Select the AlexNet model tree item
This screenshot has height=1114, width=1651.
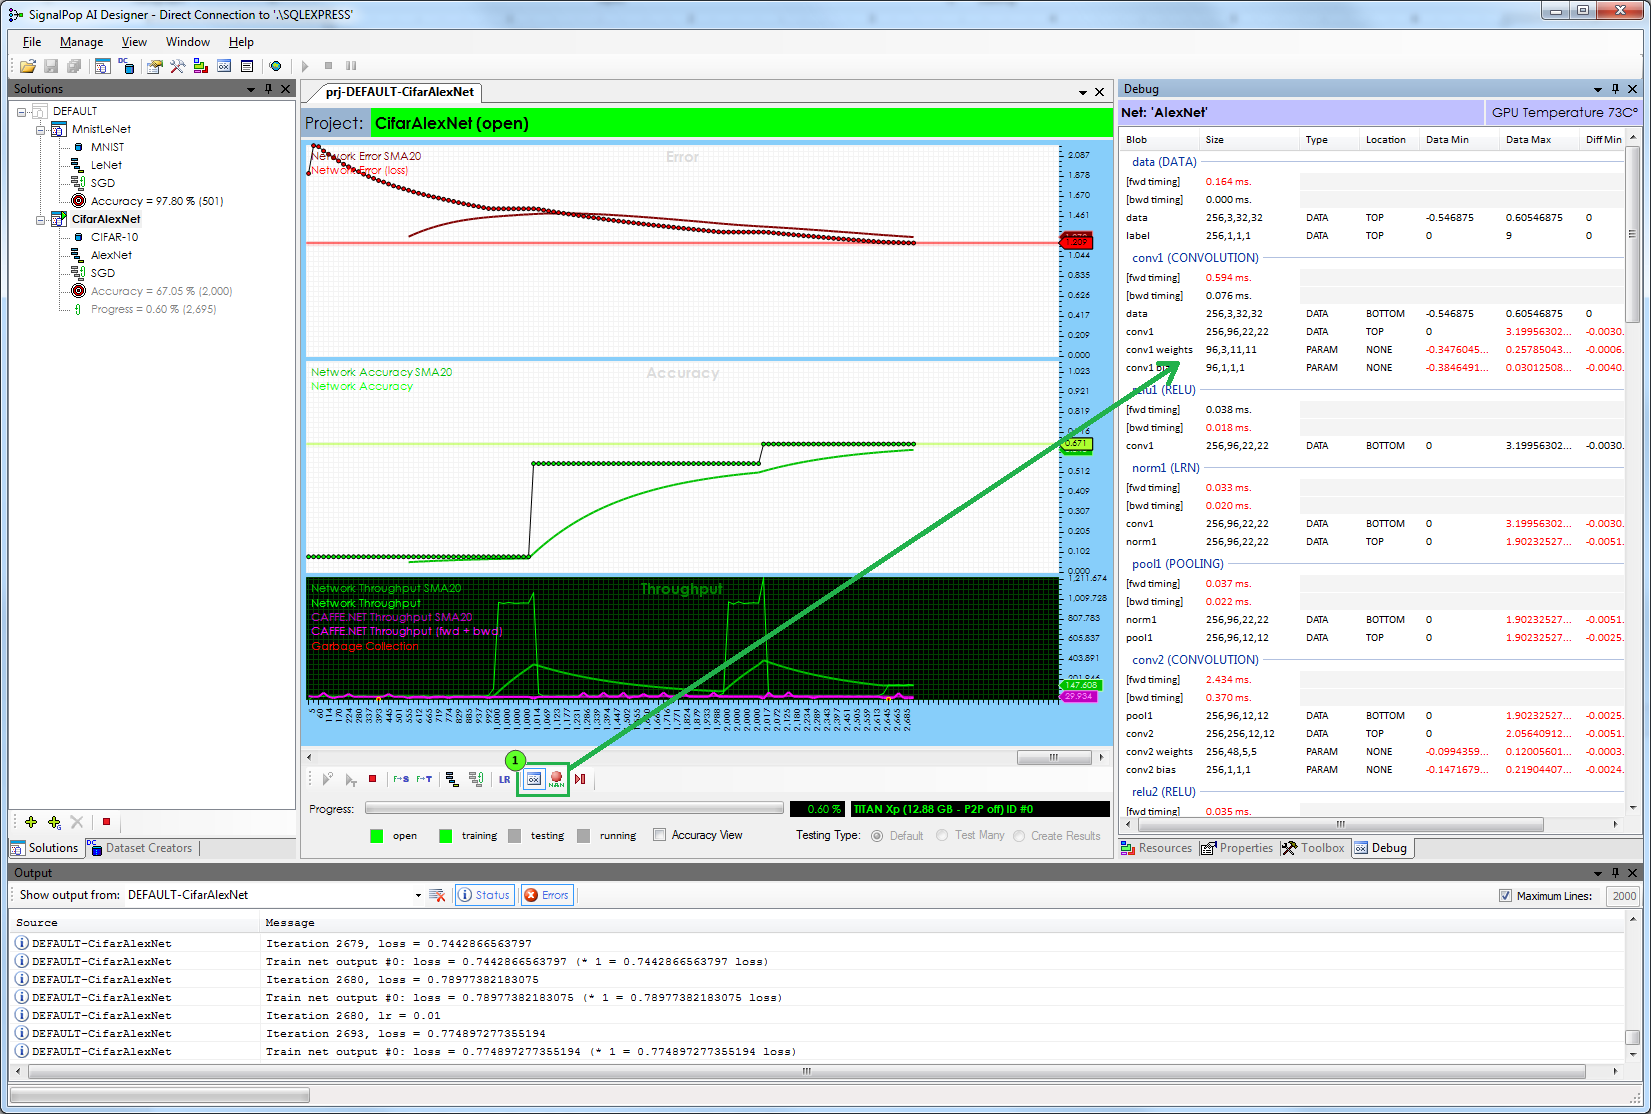pos(111,255)
